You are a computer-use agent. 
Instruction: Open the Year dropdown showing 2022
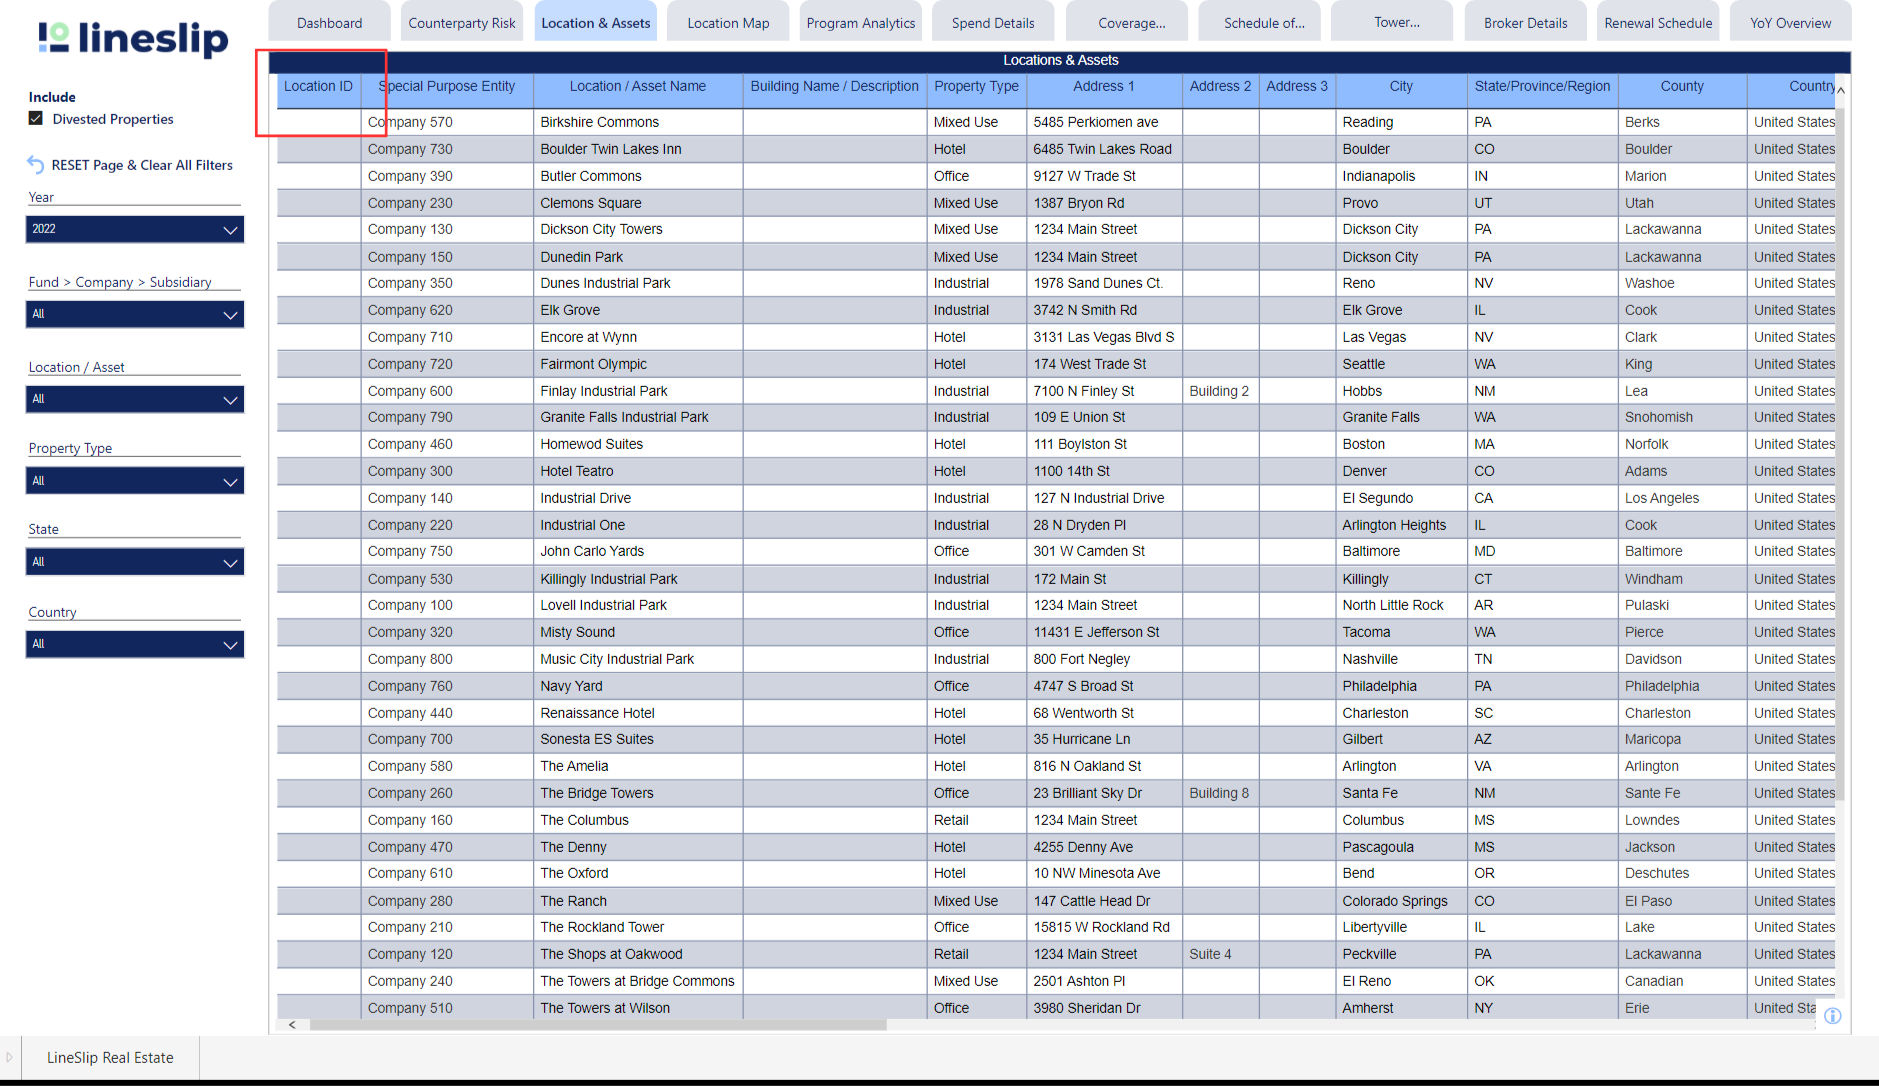135,229
